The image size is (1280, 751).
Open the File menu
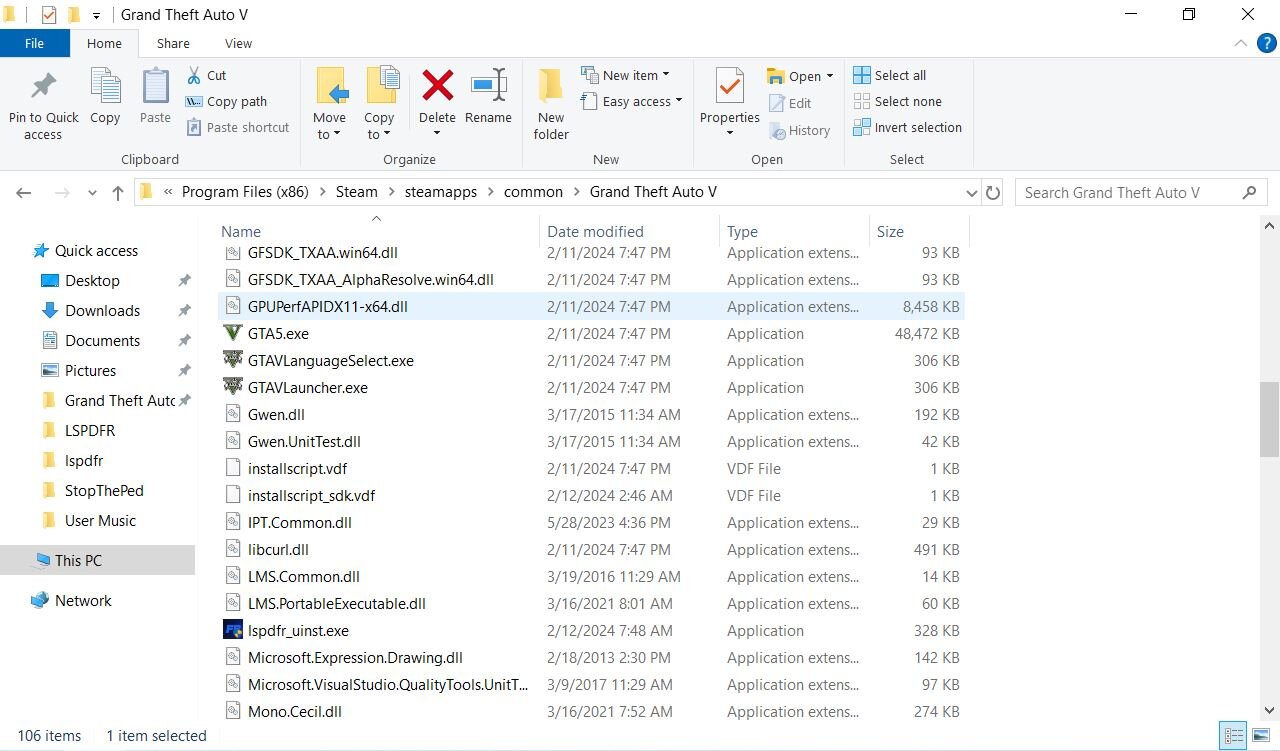click(34, 43)
